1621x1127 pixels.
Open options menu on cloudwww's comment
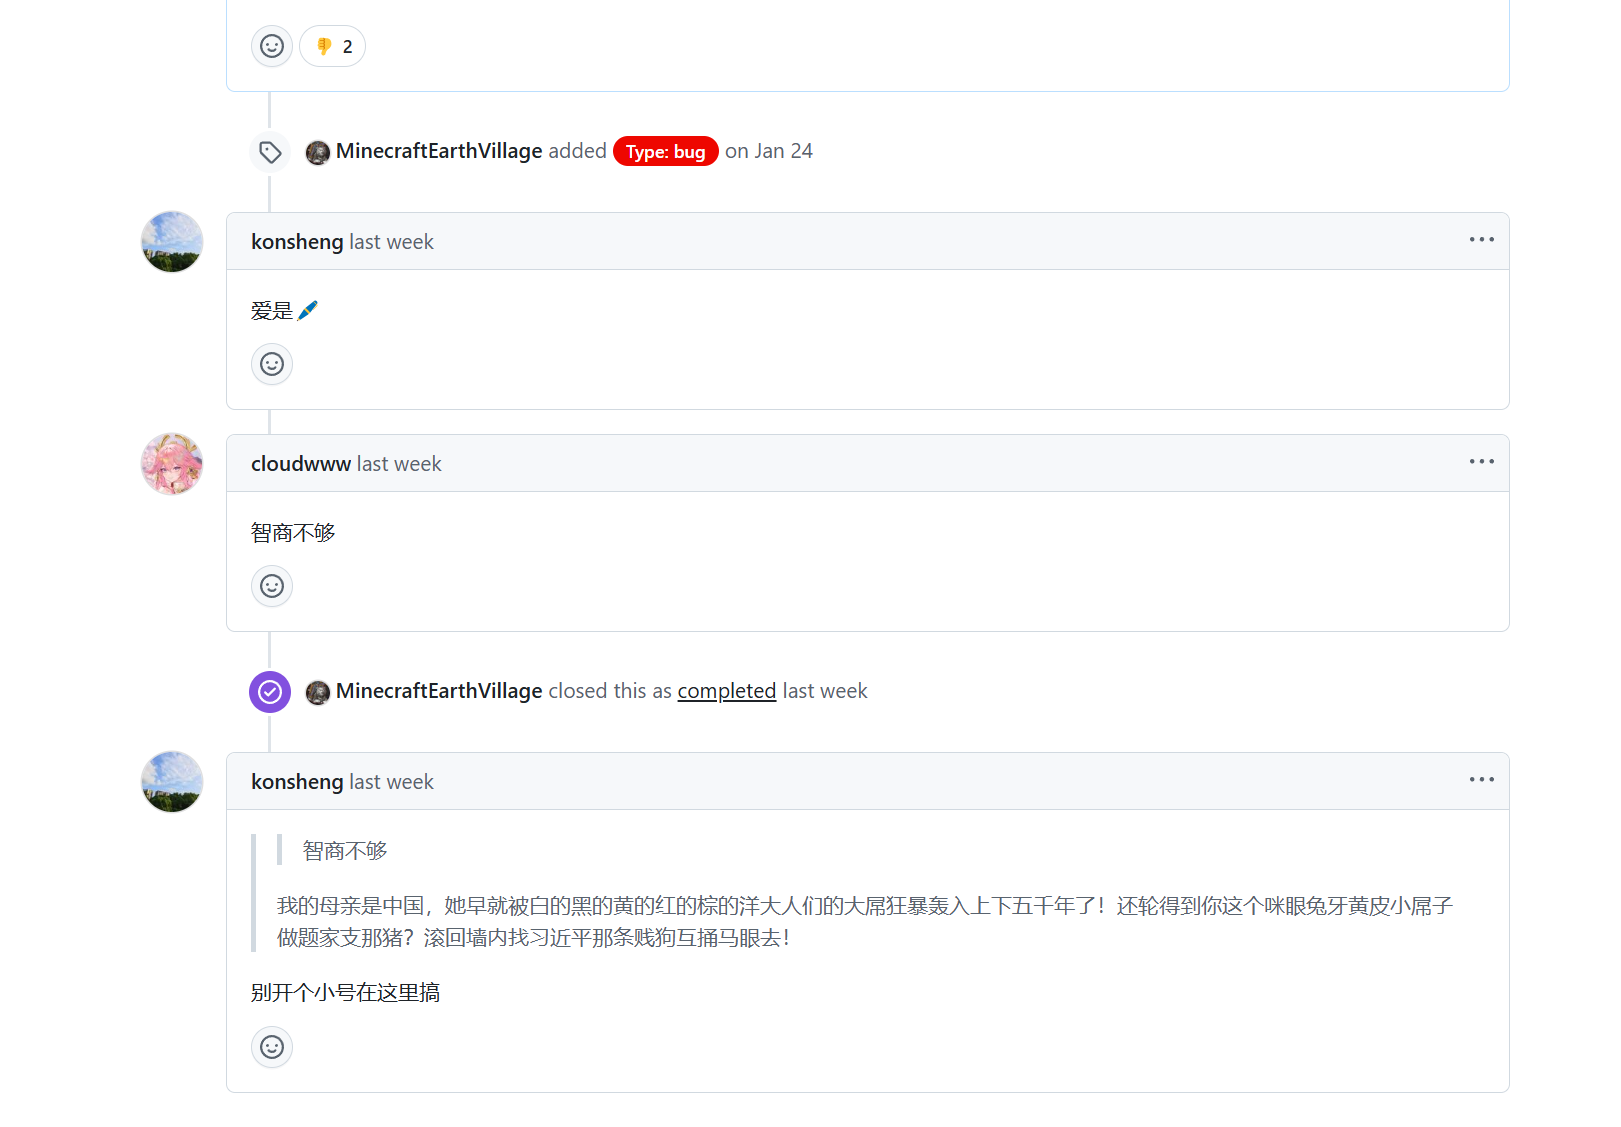coord(1481,462)
